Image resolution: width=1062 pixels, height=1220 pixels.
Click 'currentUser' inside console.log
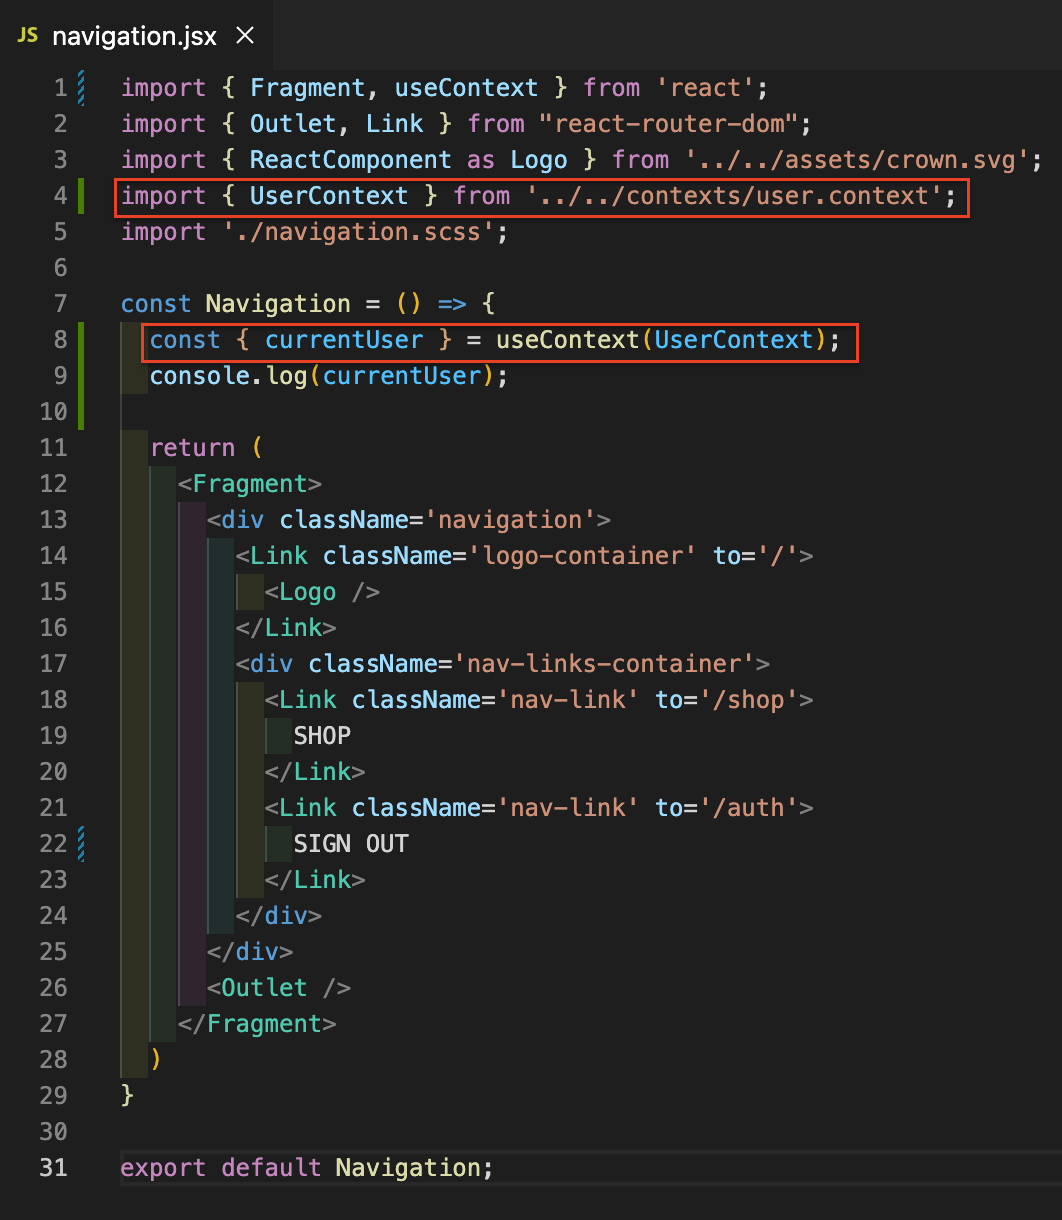tap(401, 376)
